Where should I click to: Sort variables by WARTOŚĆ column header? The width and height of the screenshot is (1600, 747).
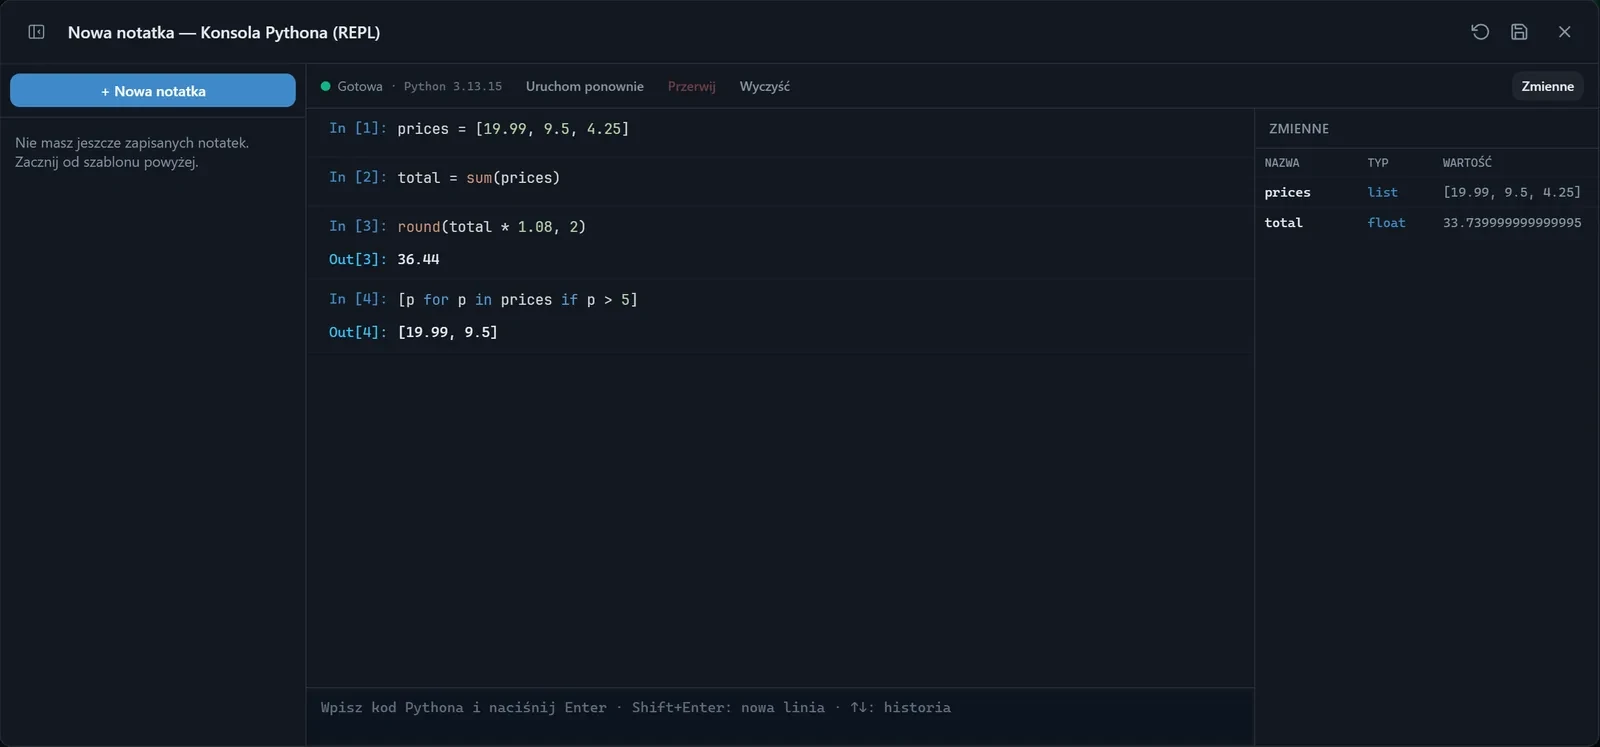tap(1467, 162)
